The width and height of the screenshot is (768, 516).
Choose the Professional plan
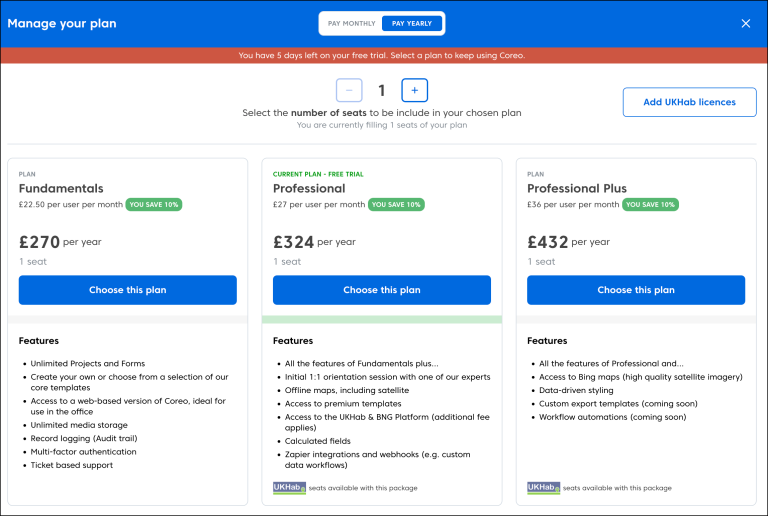382,290
